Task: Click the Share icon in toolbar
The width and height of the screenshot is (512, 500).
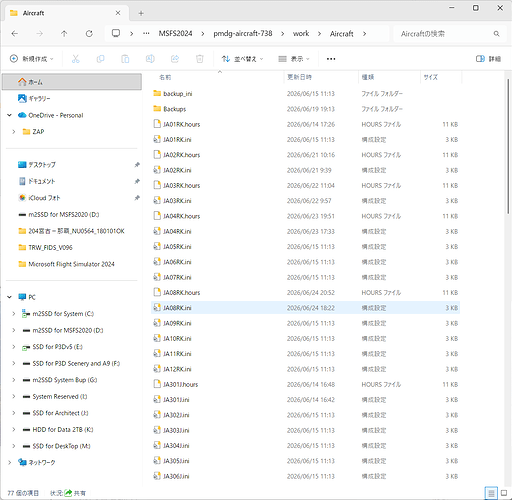Action: click(175, 59)
